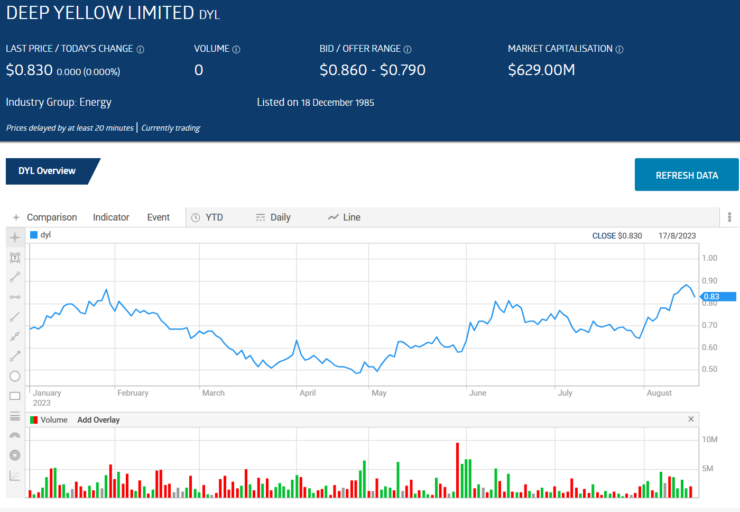Viewport: 740px width, 512px height.
Task: Click the red-green Volume color swatch
Action: coord(34,420)
